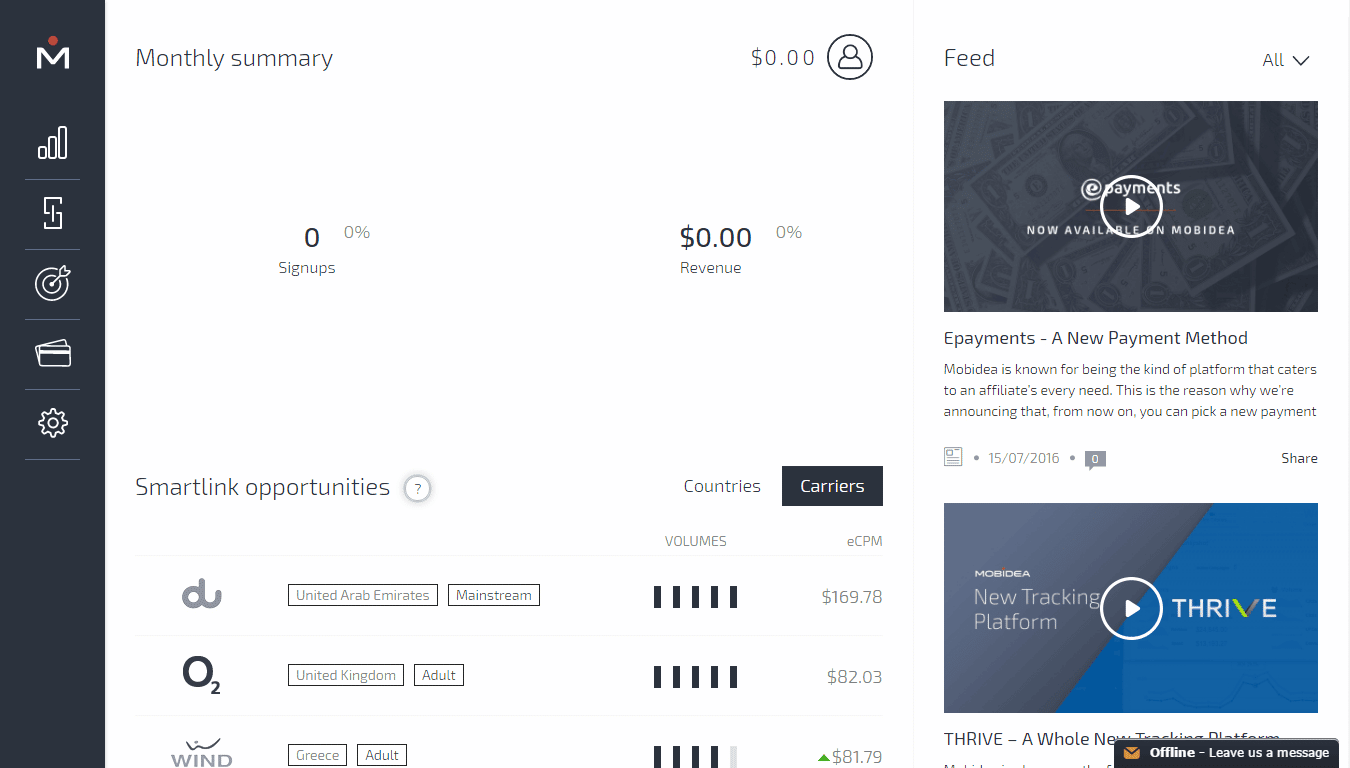
Task: Open the settings gear icon
Action: pyautogui.click(x=53, y=423)
